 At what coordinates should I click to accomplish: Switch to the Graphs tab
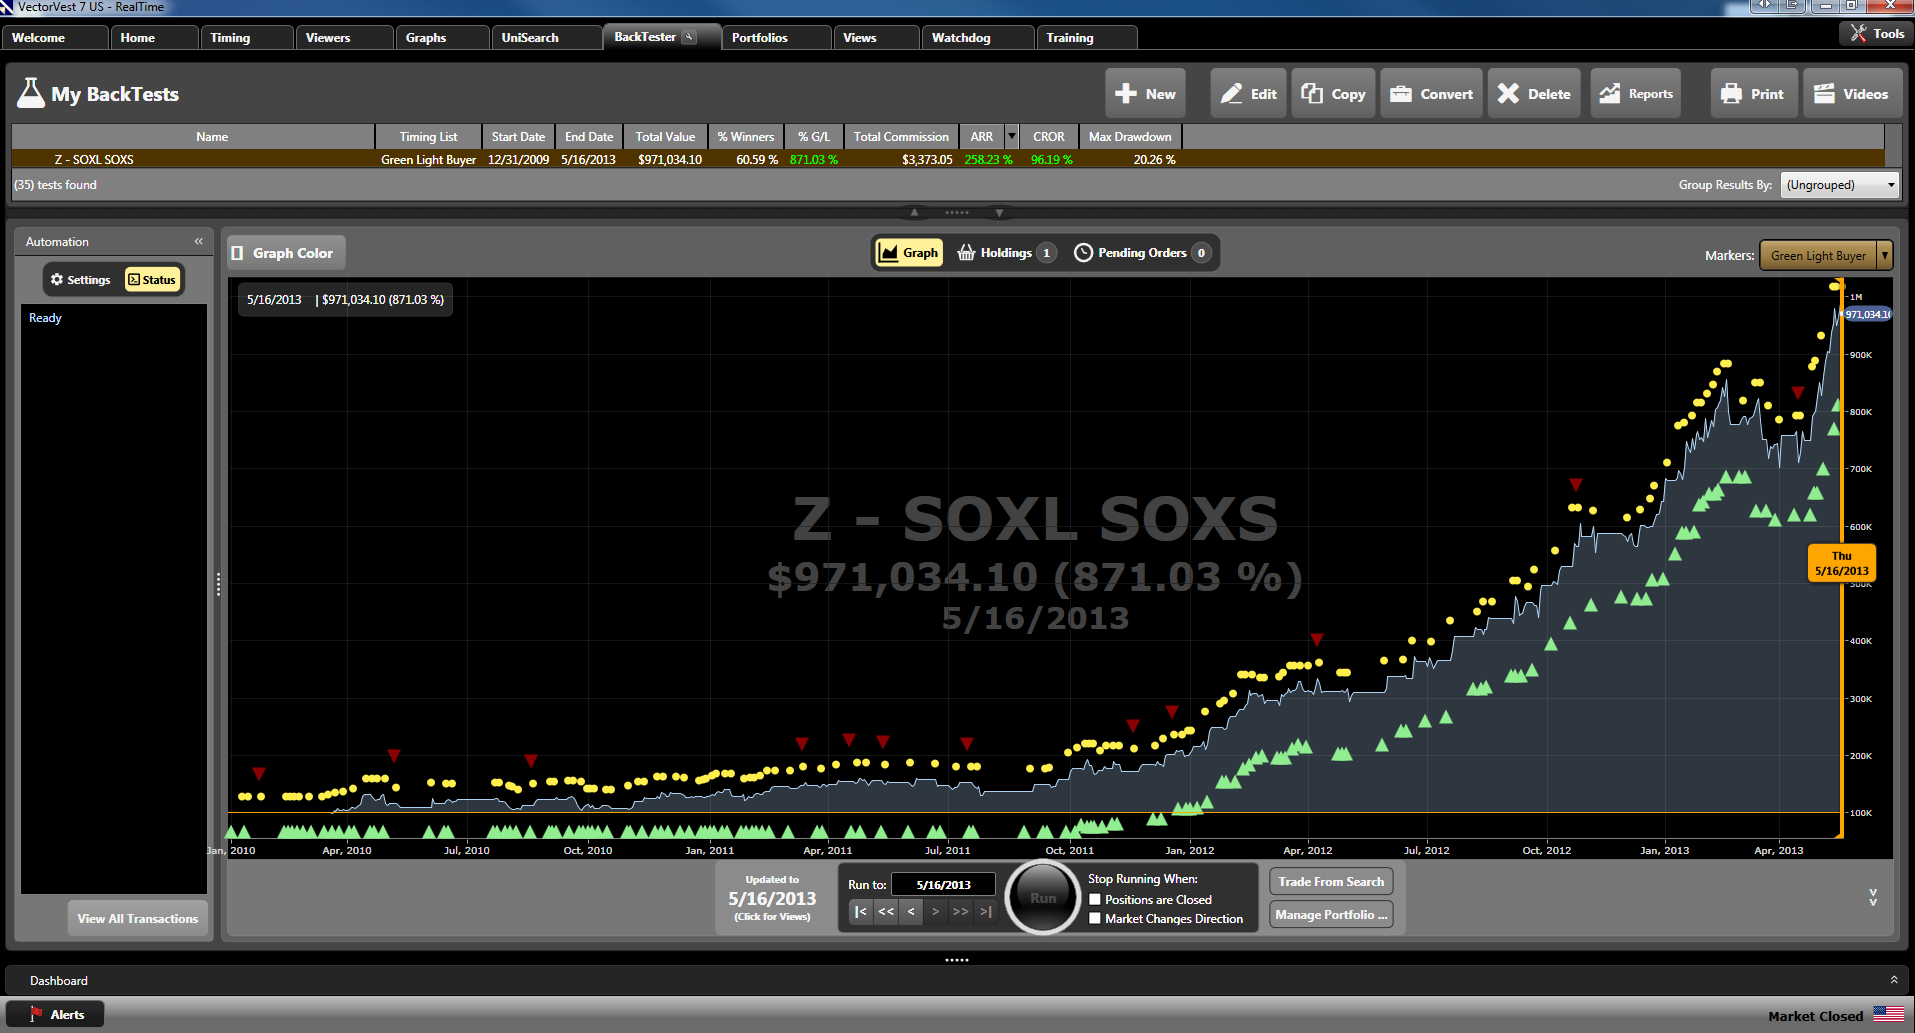click(441, 37)
